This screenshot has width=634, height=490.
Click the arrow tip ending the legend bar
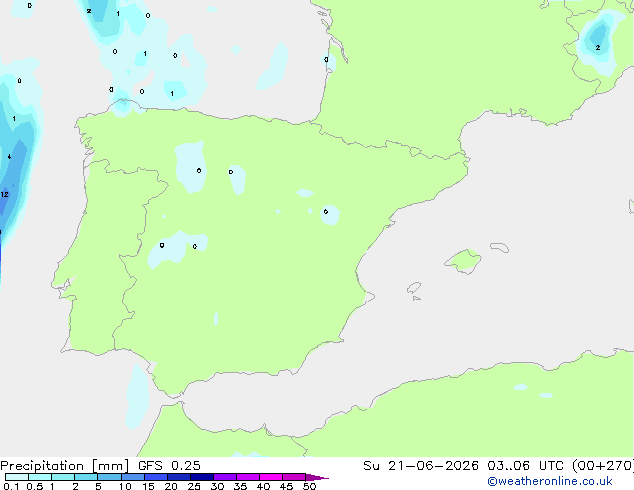pyautogui.click(x=317, y=477)
